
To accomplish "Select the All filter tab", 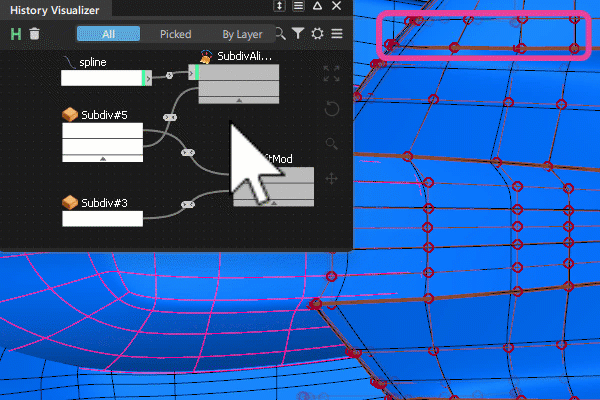I will point(108,34).
